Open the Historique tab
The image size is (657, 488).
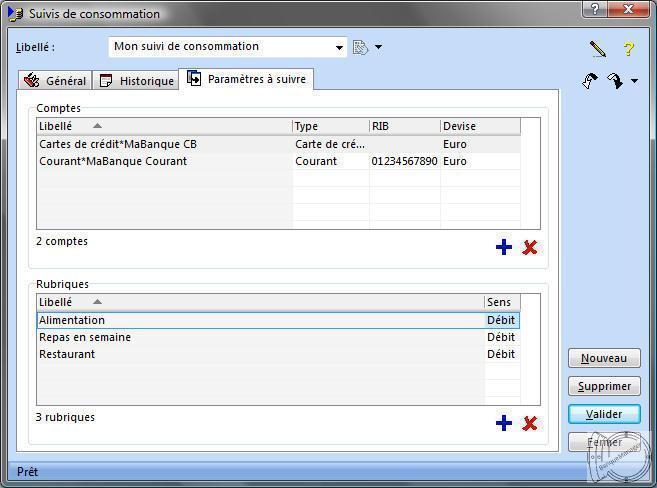tap(137, 81)
